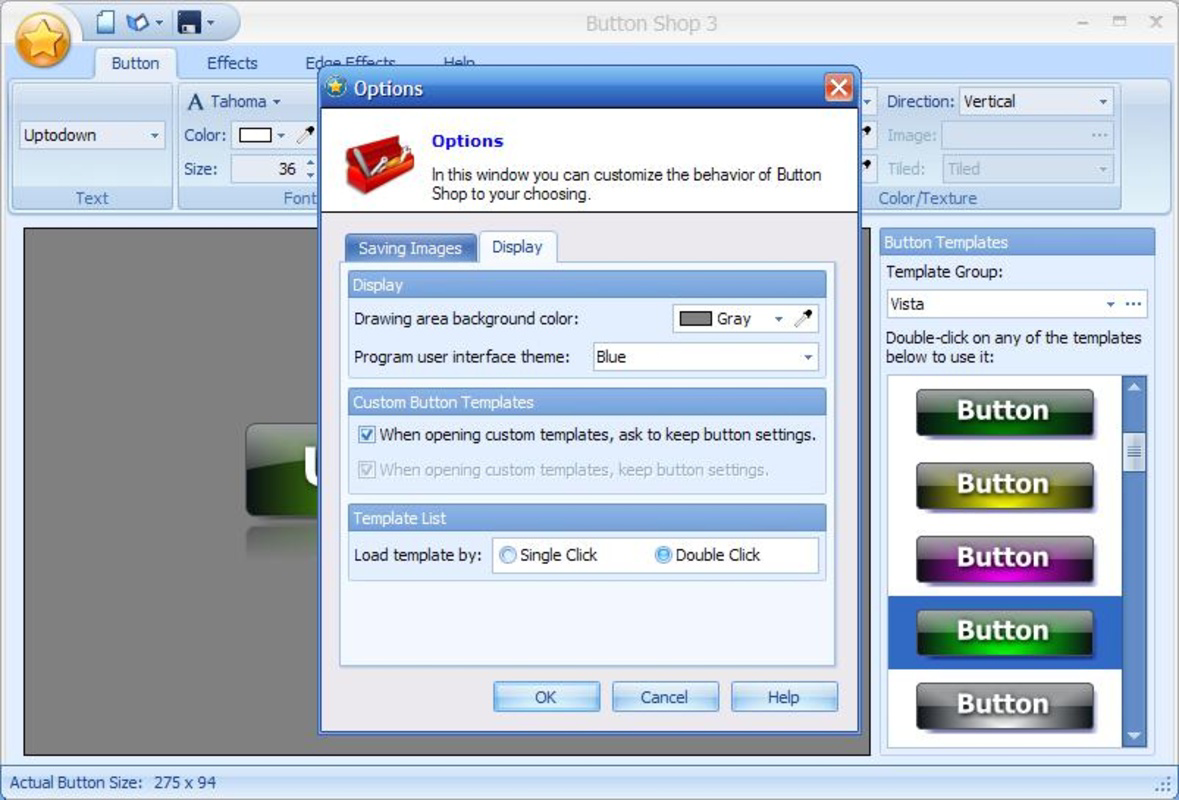This screenshot has height=800, width=1179.
Task: Click the template list scroll up arrow
Action: (1134, 388)
